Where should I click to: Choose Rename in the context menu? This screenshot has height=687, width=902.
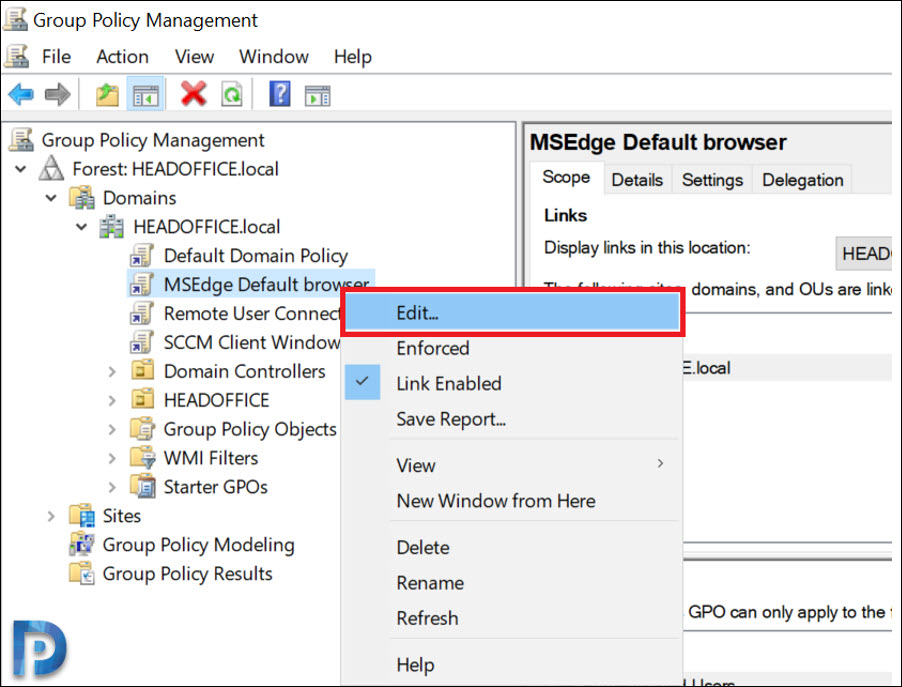click(x=430, y=583)
